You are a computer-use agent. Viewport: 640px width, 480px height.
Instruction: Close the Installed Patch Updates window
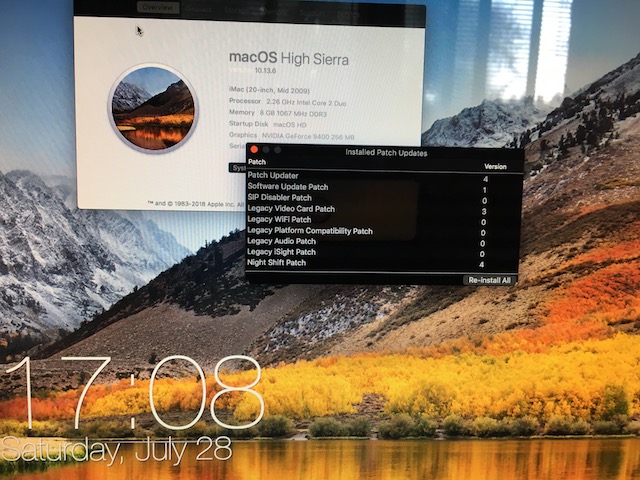pyautogui.click(x=254, y=150)
